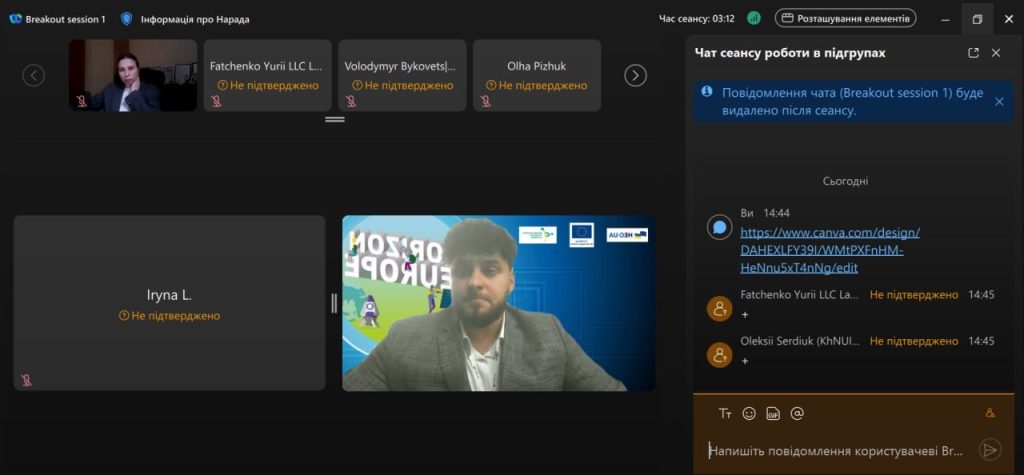The image size is (1024, 475).
Task: Click the chat recipient selector icon
Action: (990, 413)
